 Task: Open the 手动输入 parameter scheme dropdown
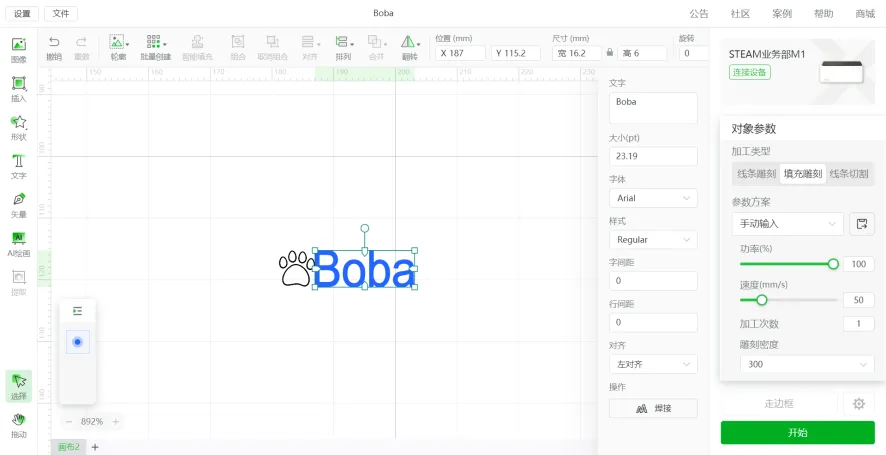(788, 224)
